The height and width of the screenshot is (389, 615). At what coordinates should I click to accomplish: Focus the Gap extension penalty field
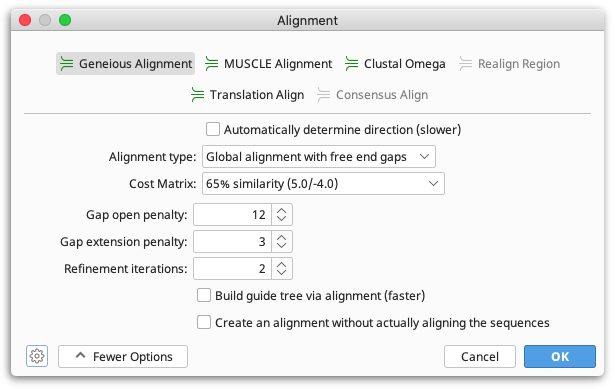click(232, 242)
